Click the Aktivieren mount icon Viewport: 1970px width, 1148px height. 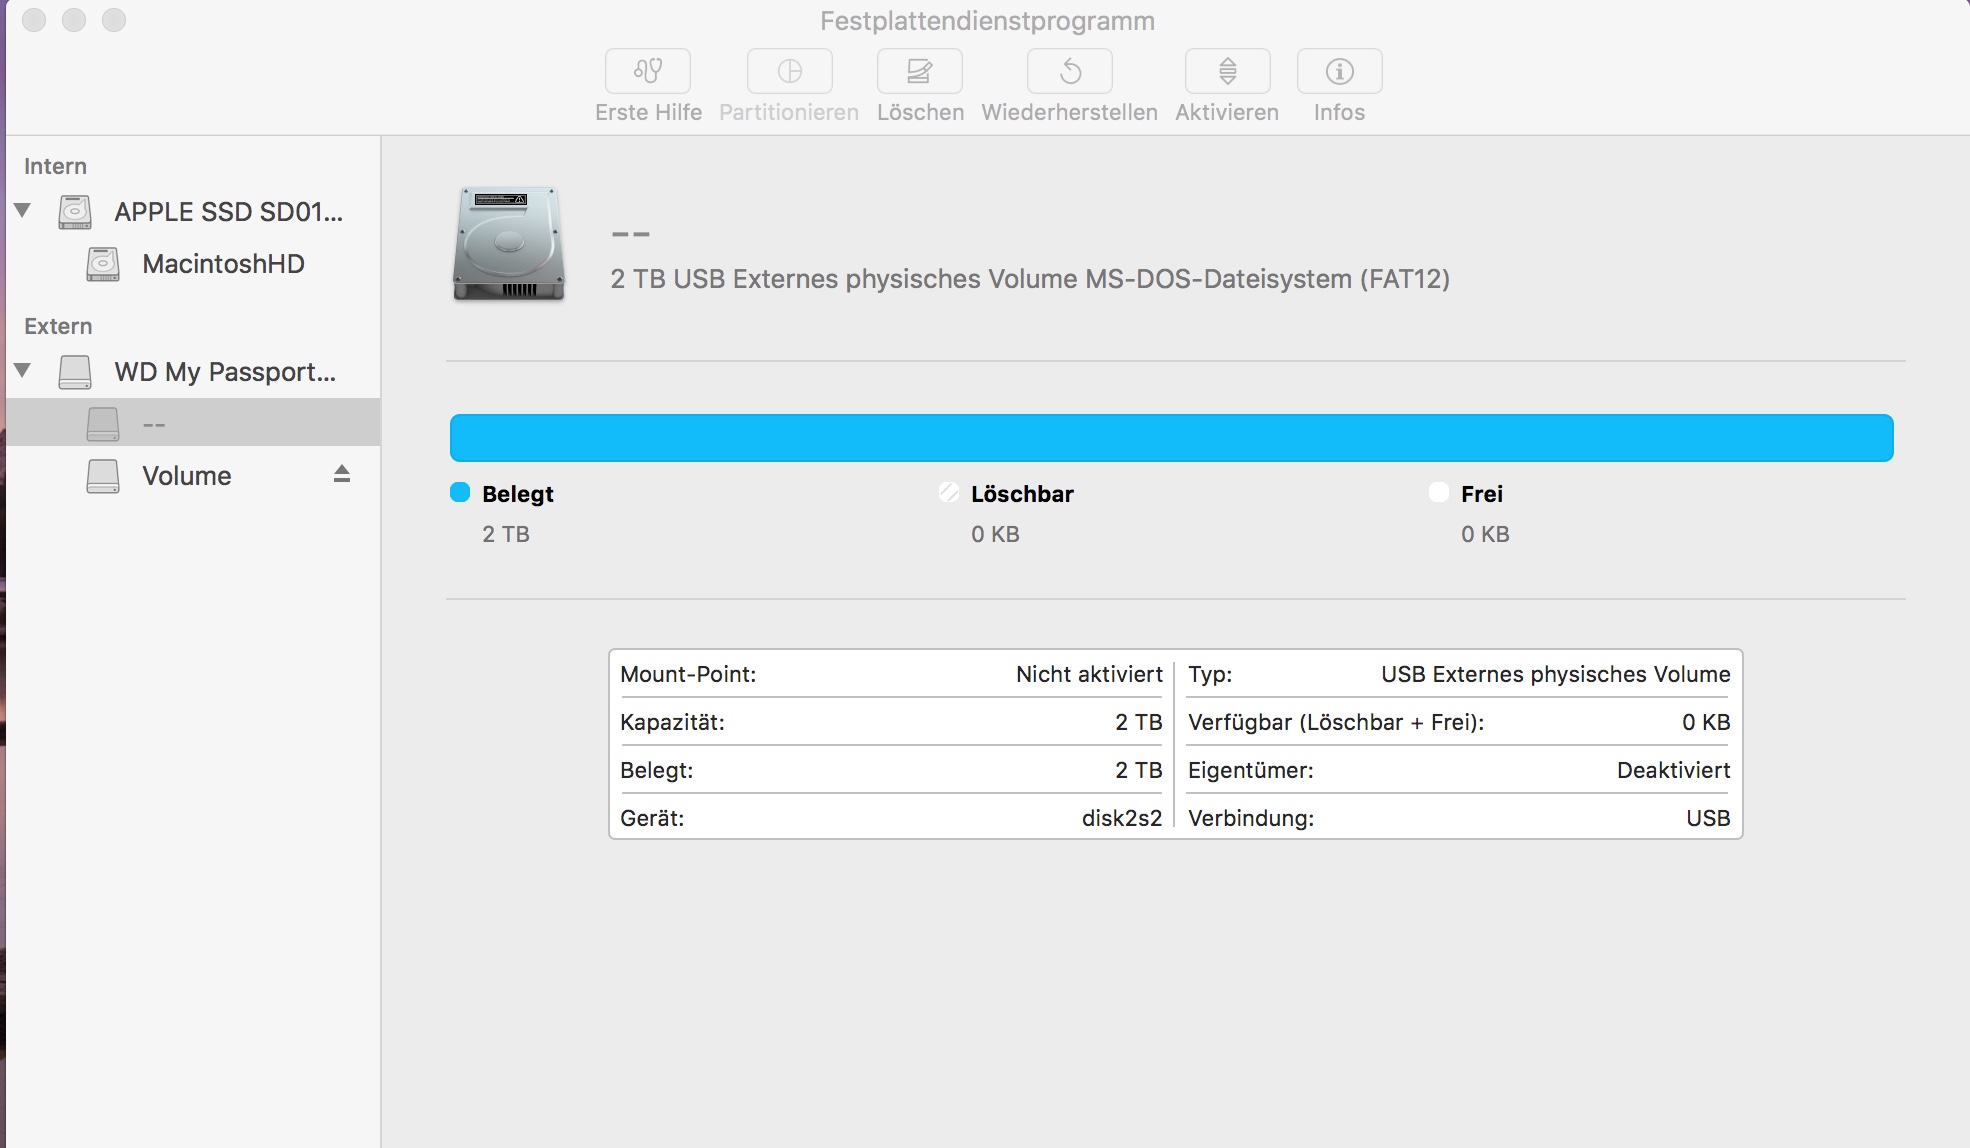coord(1227,71)
